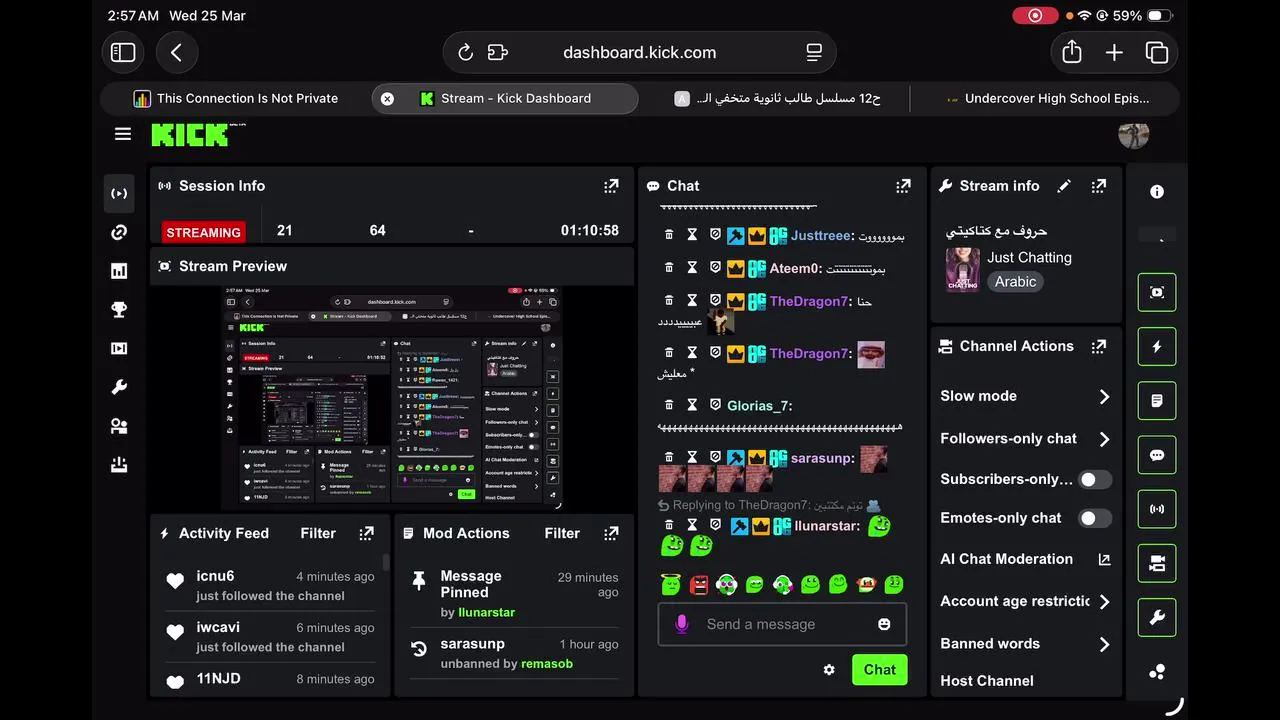The image size is (1280, 720).
Task: Click Host Channel action
Action: pos(987,681)
